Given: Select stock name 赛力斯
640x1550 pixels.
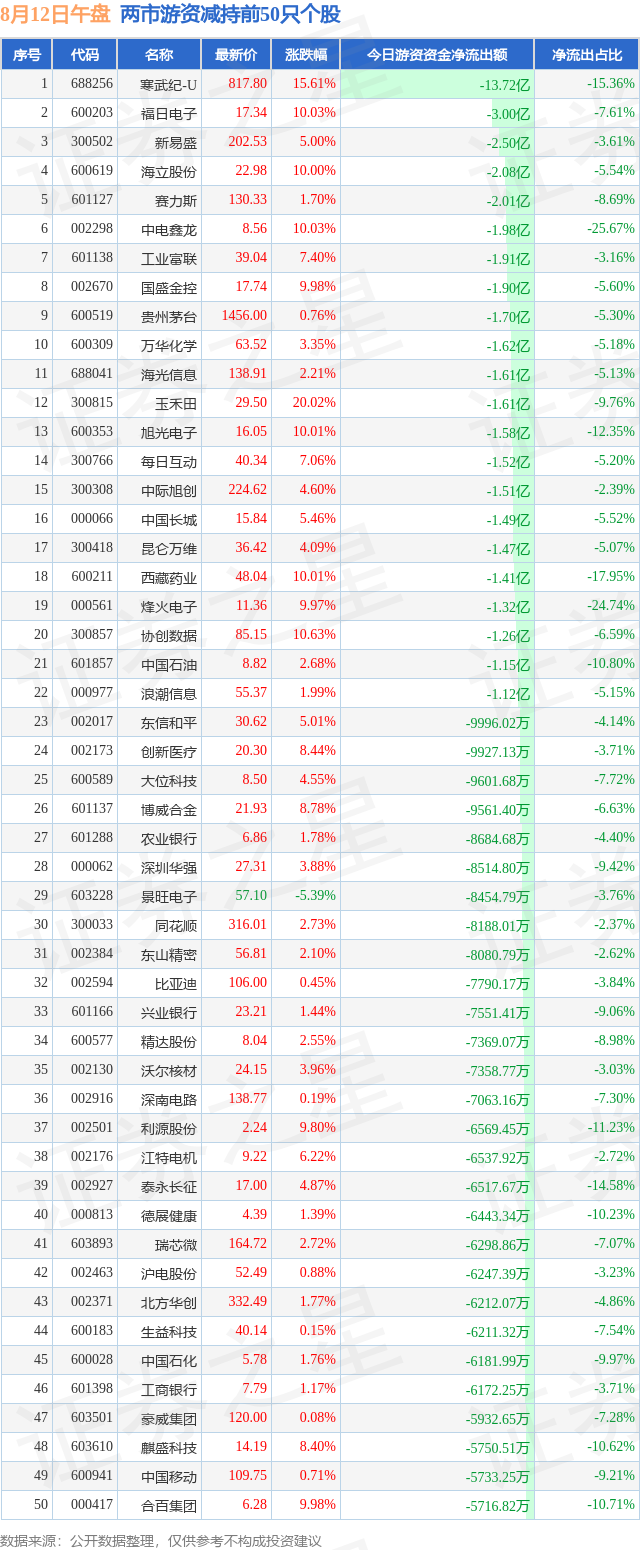Looking at the screenshot, I should [176, 201].
